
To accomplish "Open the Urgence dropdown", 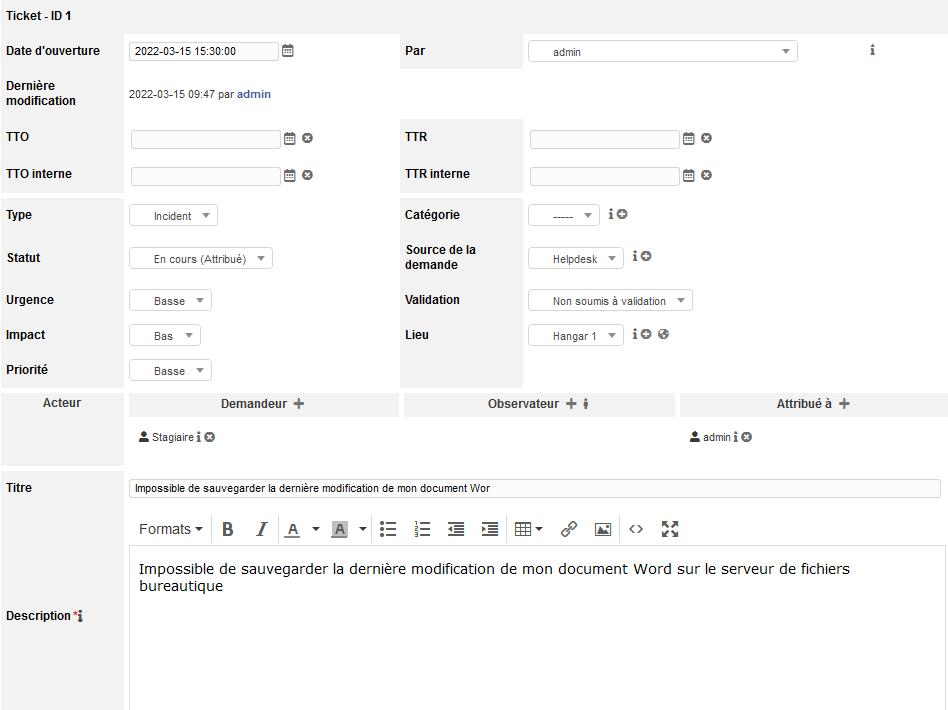I will 171,301.
